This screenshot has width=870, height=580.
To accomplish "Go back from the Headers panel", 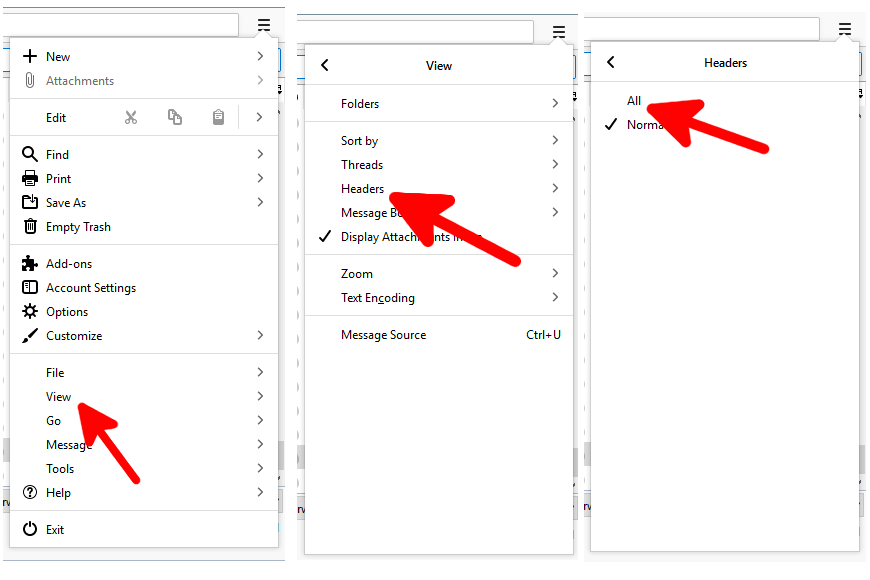I will pos(611,61).
